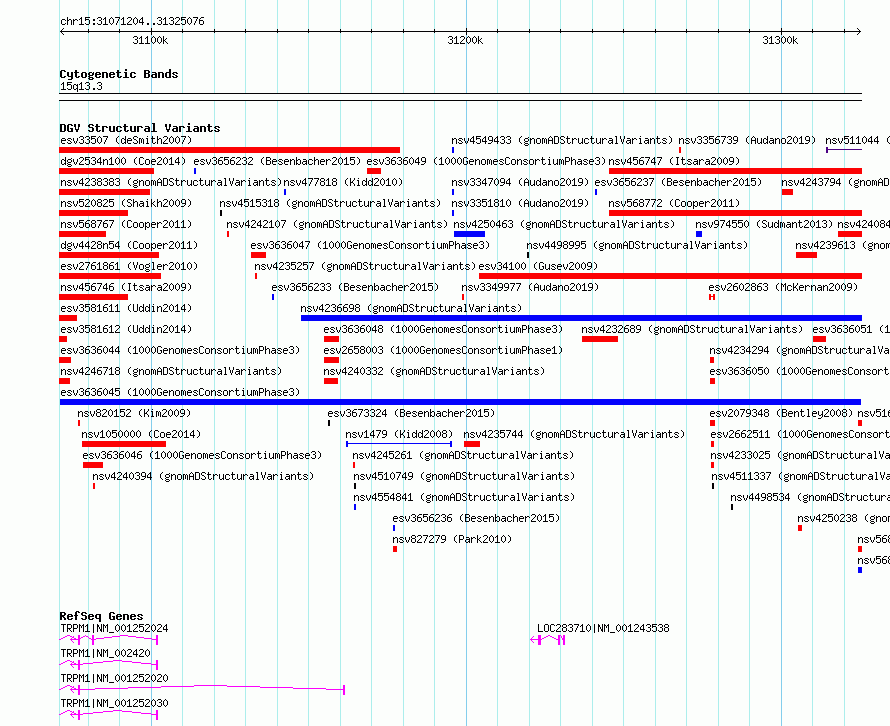Select the 15q13.3 cytogenetic band label
The image size is (890, 726).
pyautogui.click(x=81, y=86)
